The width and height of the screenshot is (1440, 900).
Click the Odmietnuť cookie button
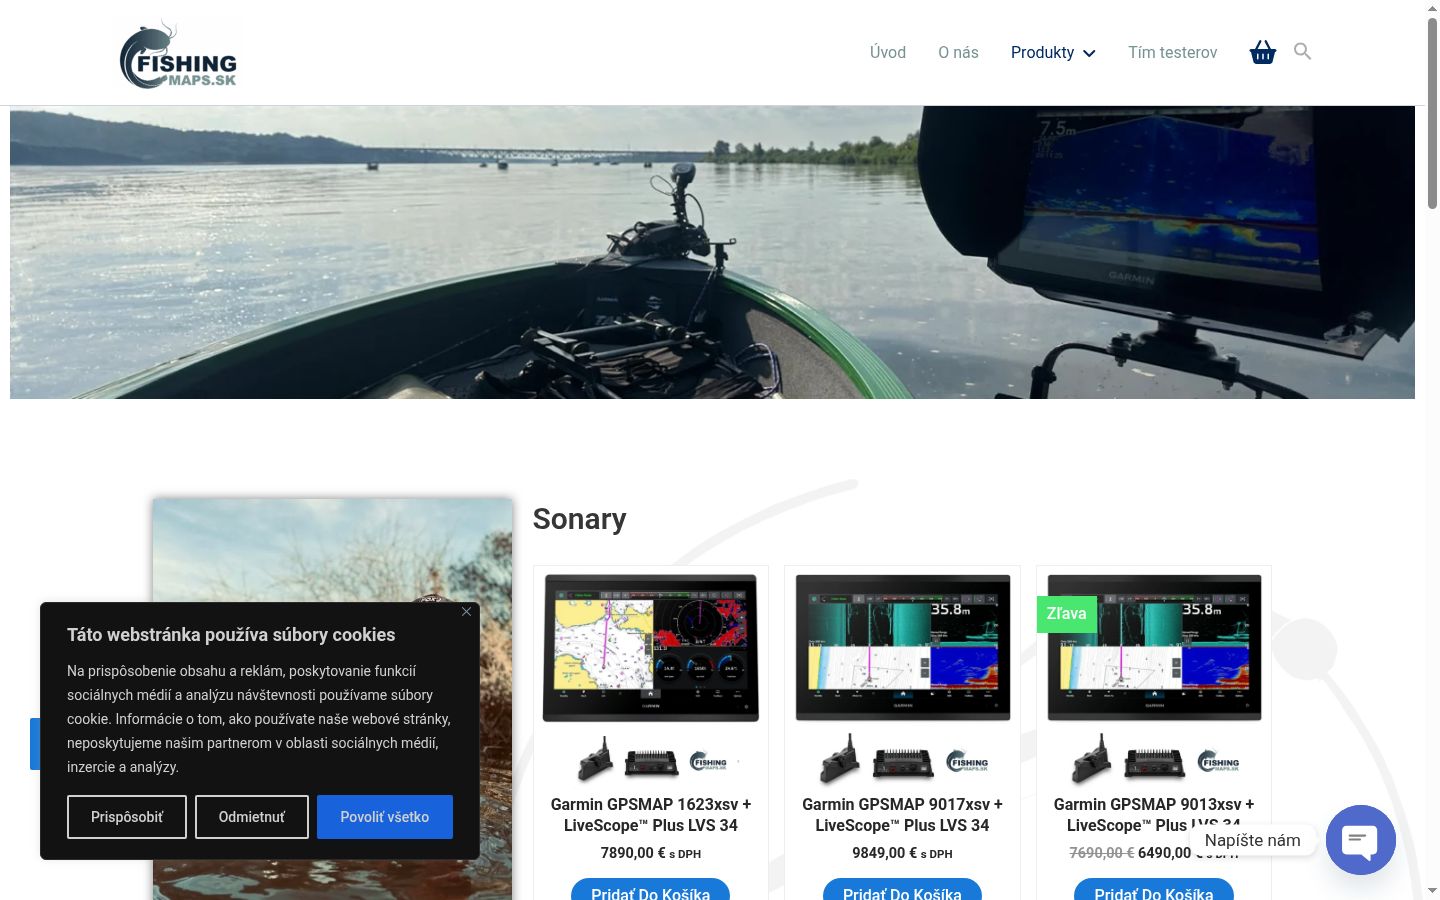(252, 817)
